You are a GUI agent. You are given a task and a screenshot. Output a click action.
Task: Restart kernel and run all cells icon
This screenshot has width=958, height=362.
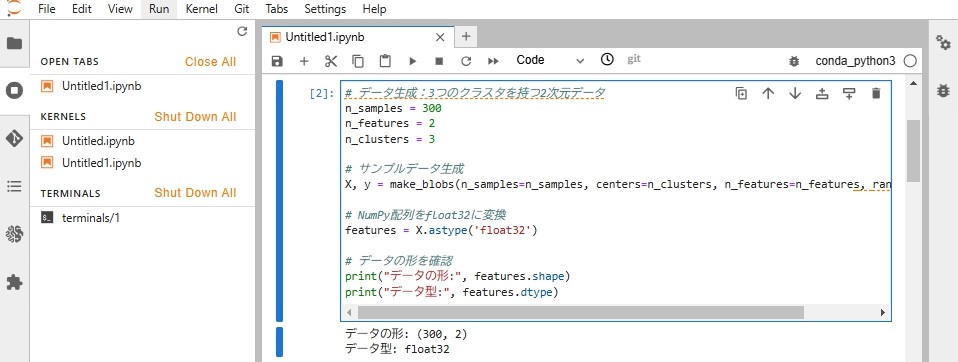click(493, 61)
